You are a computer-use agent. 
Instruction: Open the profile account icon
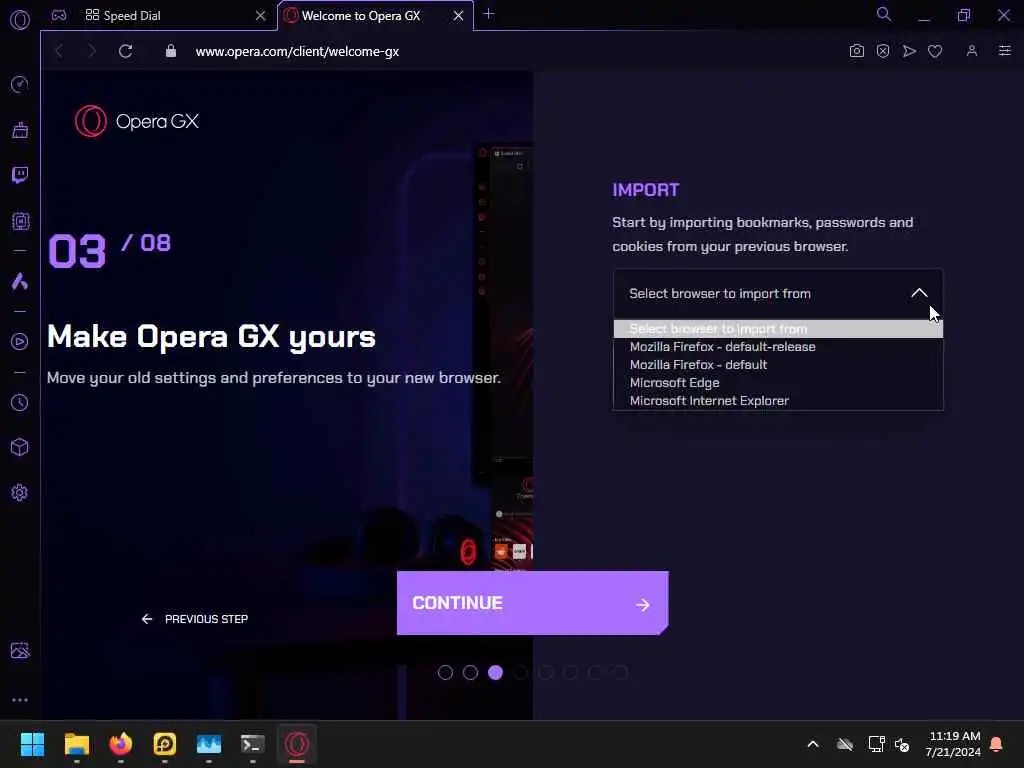click(971, 51)
